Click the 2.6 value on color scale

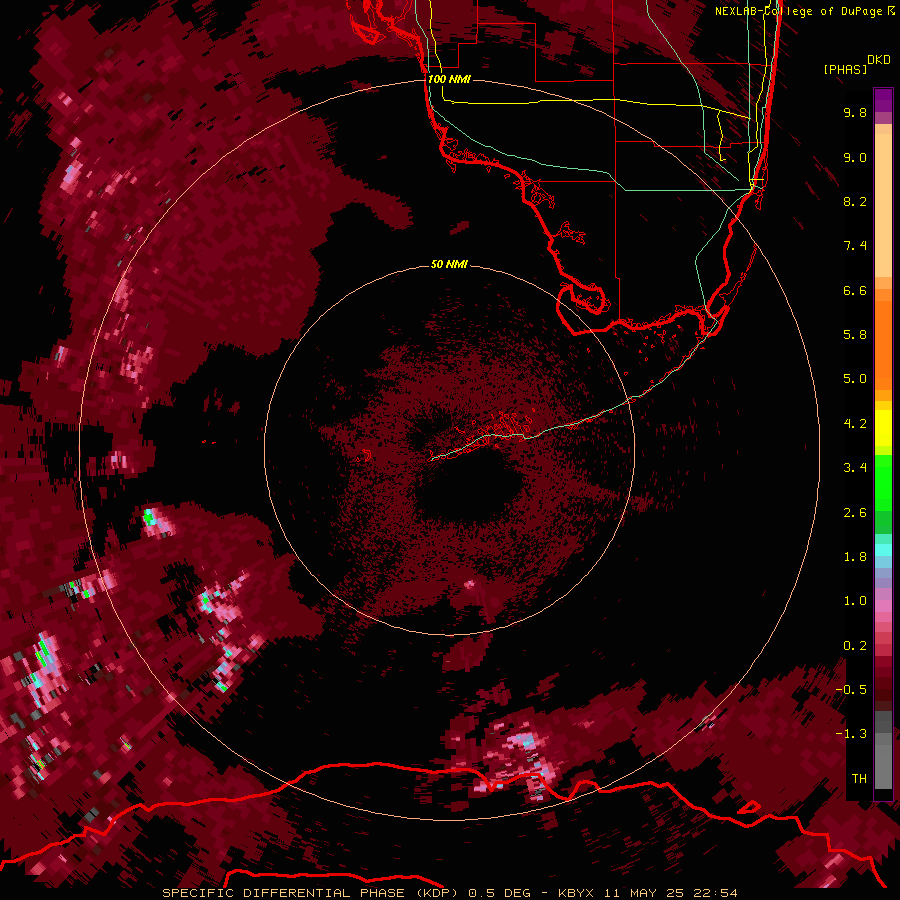(855, 513)
